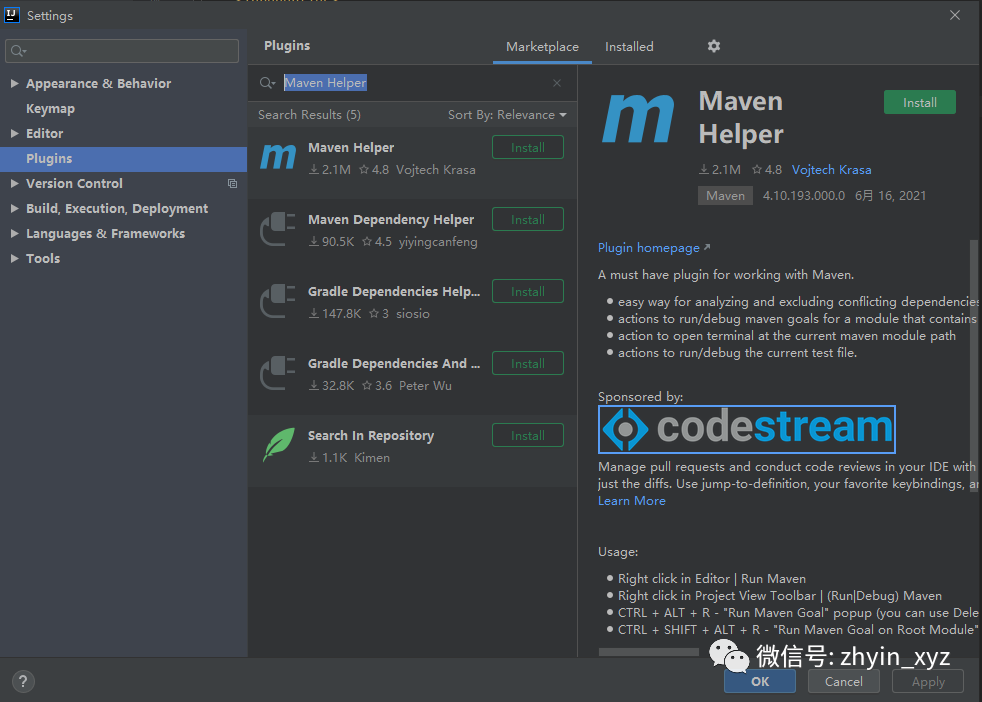
Task: Install Maven Helper from the results list
Action: coord(527,148)
